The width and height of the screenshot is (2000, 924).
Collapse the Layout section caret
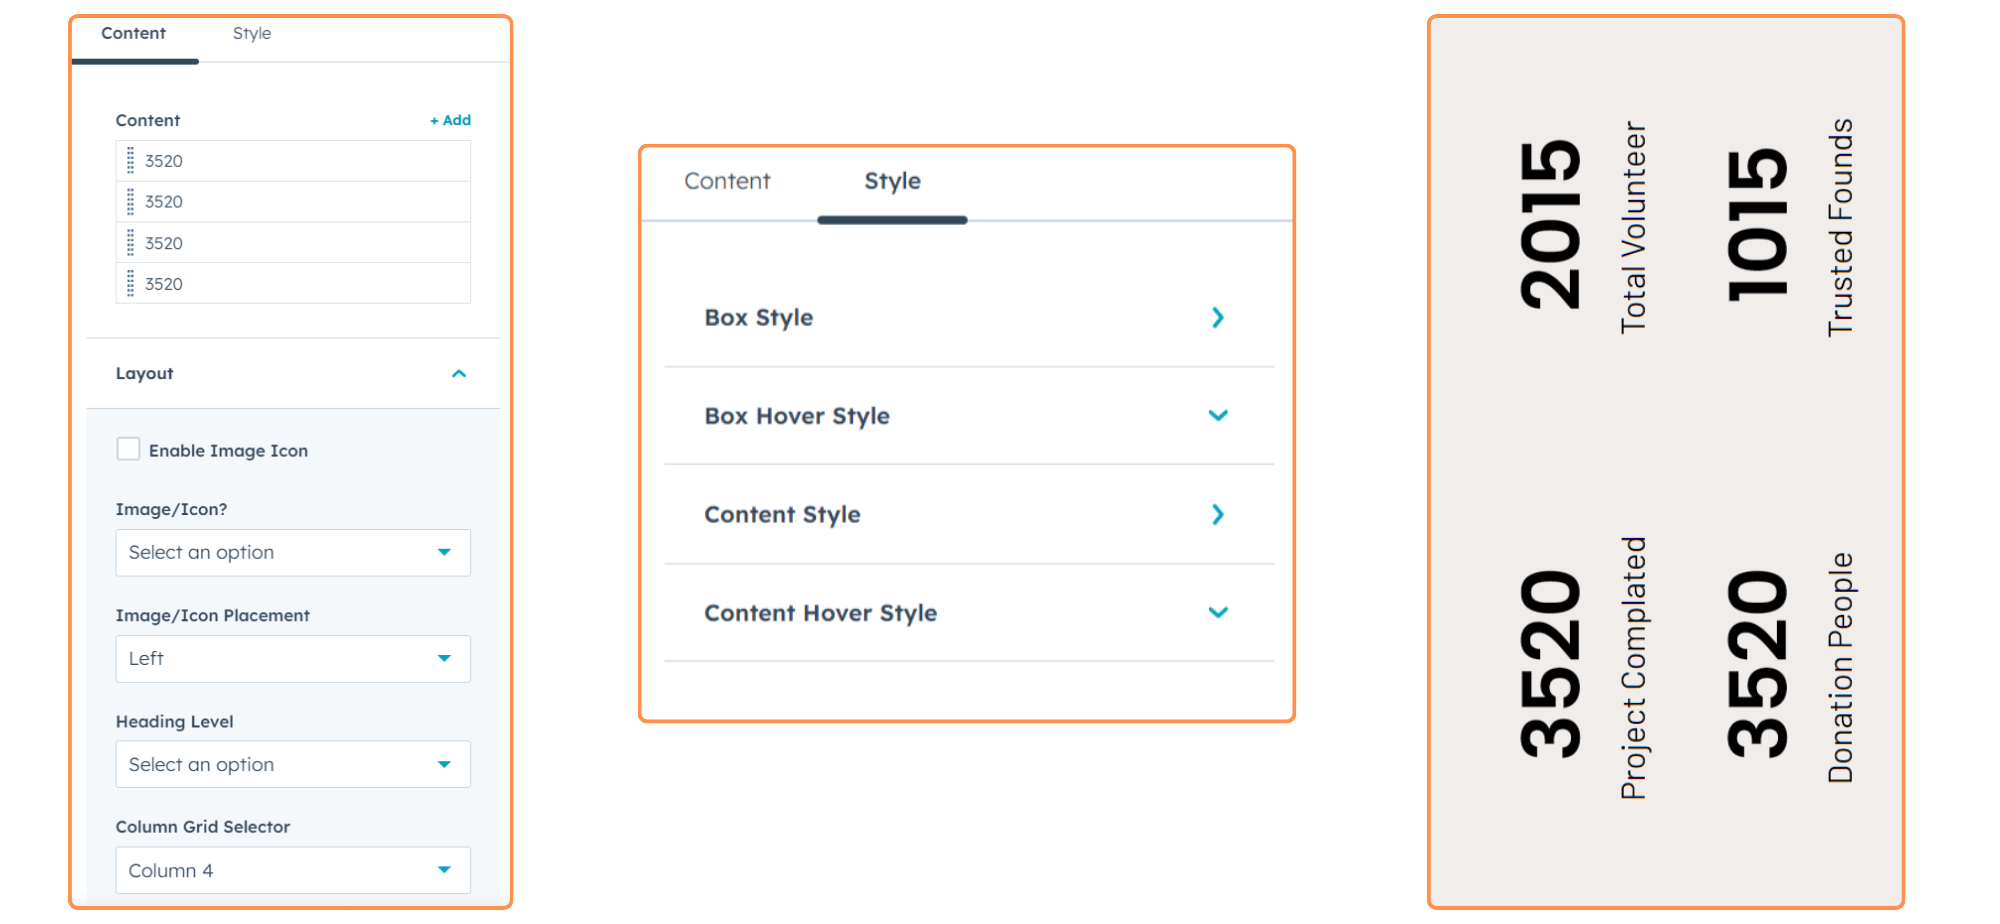point(459,374)
